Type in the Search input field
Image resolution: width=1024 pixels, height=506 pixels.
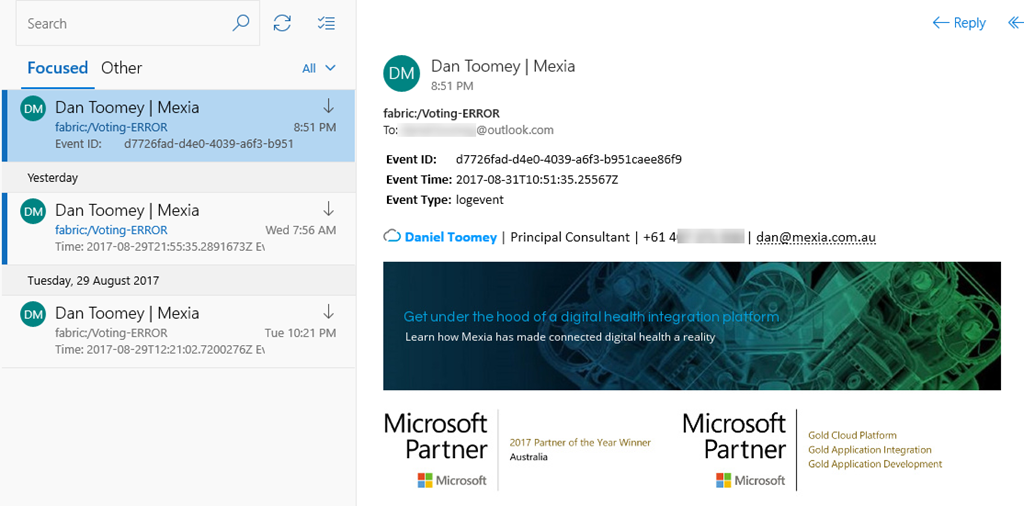120,23
